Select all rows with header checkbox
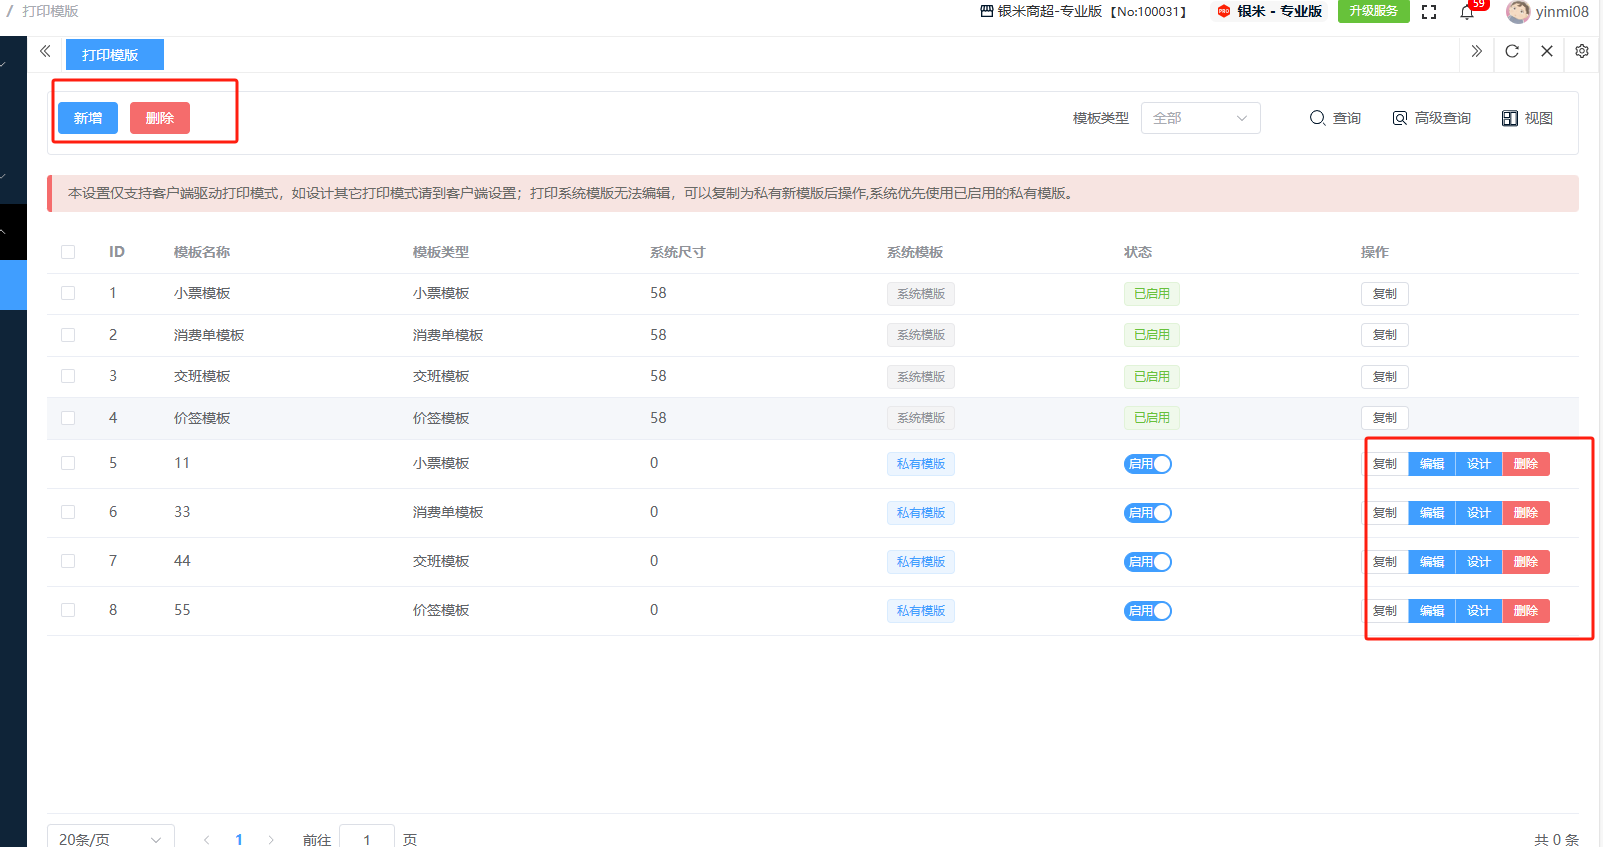 pyautogui.click(x=68, y=252)
